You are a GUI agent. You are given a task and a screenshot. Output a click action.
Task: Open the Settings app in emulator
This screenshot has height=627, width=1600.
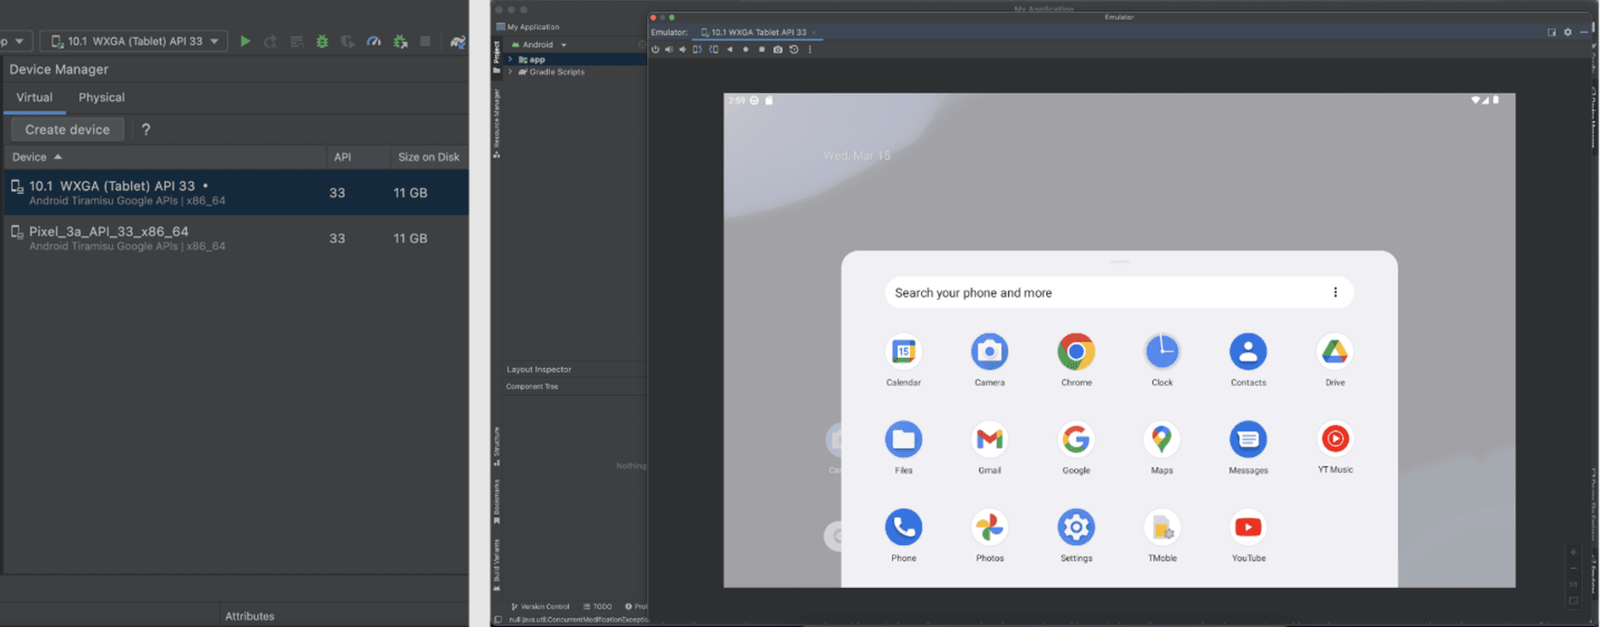[1076, 527]
